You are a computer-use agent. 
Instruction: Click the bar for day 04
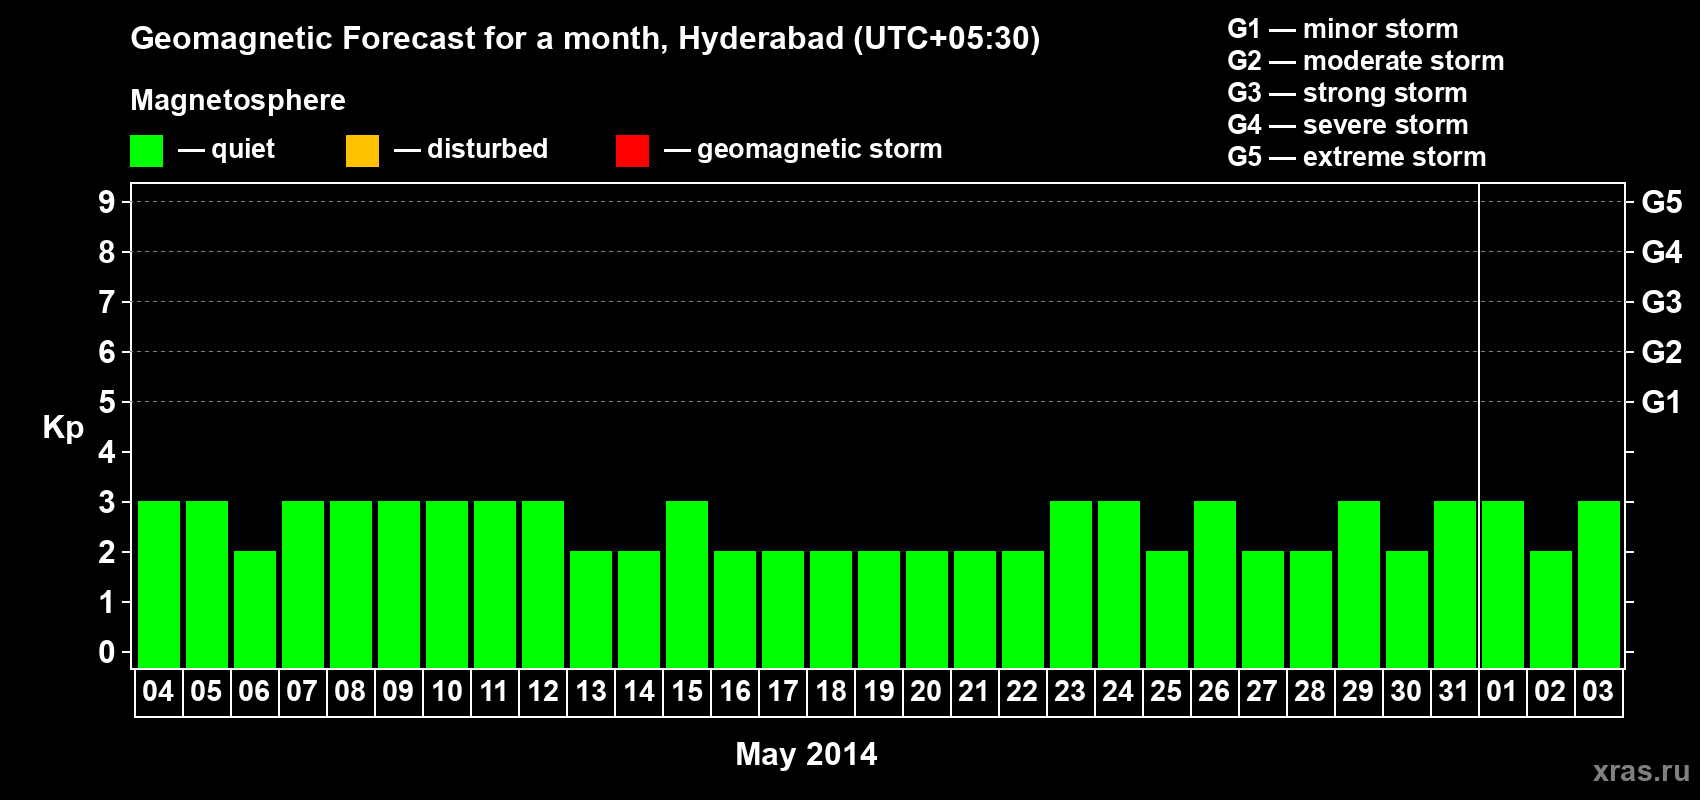tap(159, 584)
